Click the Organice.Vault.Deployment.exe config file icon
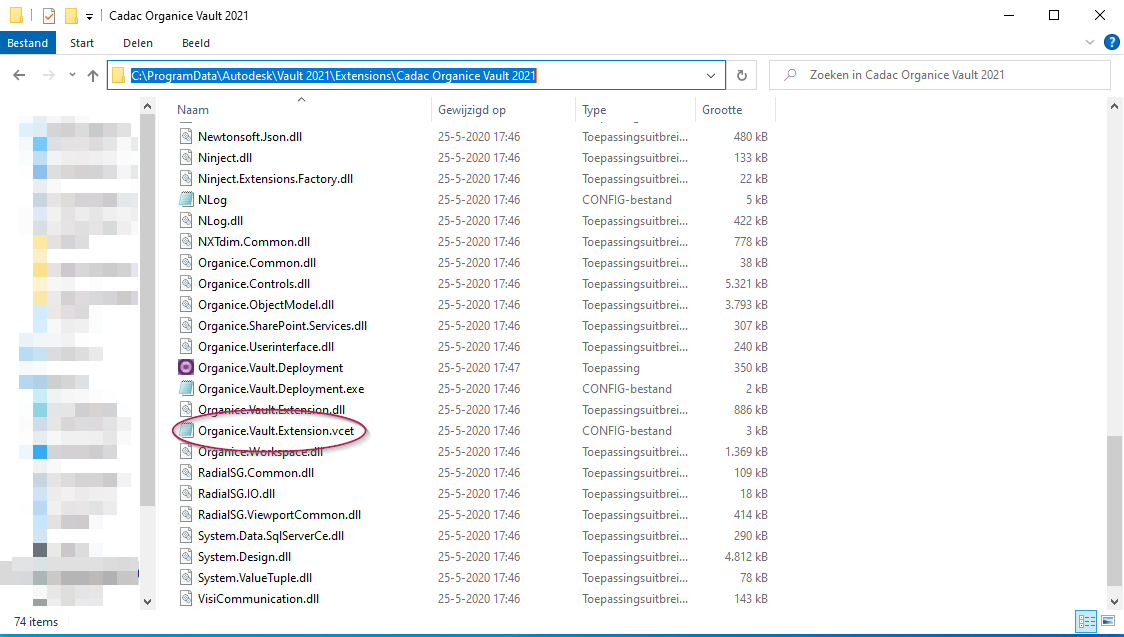Image resolution: width=1124 pixels, height=637 pixels. [x=186, y=388]
